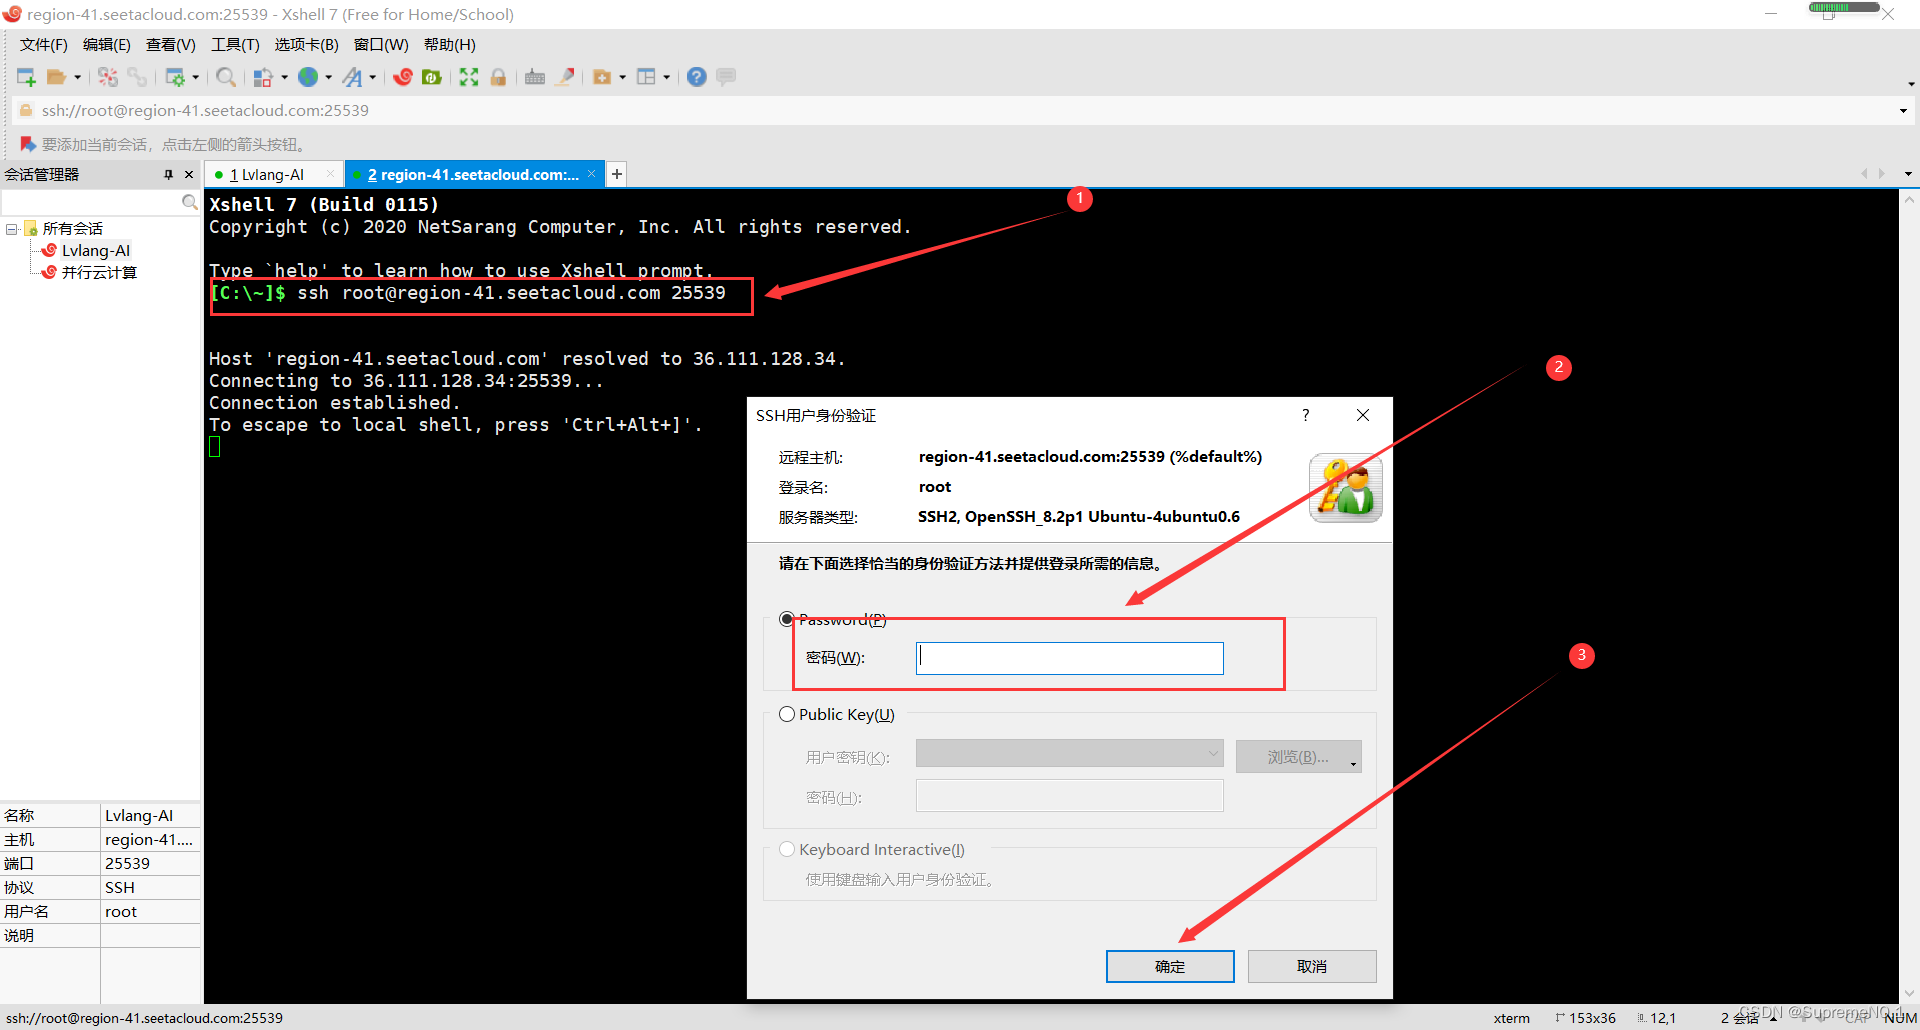This screenshot has width=1920, height=1030.
Task: Open dropdown arrow next to Properties icon
Action: pyautogui.click(x=195, y=77)
